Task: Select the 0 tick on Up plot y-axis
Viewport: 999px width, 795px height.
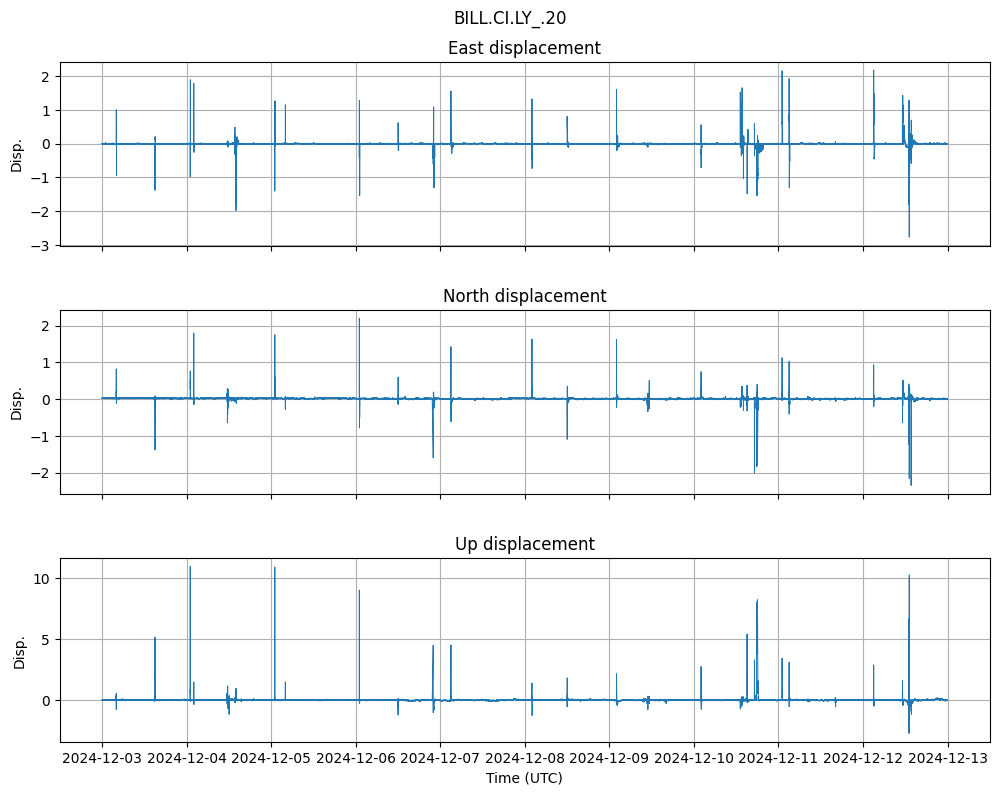Action: (x=44, y=700)
